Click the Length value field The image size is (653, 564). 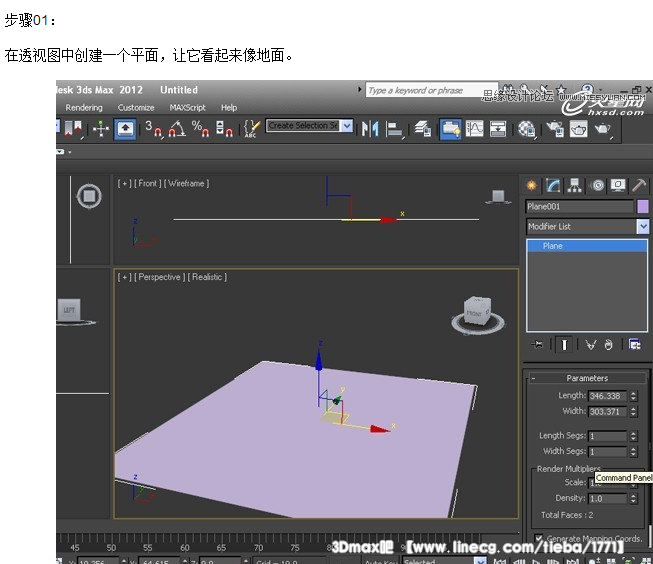coord(607,396)
